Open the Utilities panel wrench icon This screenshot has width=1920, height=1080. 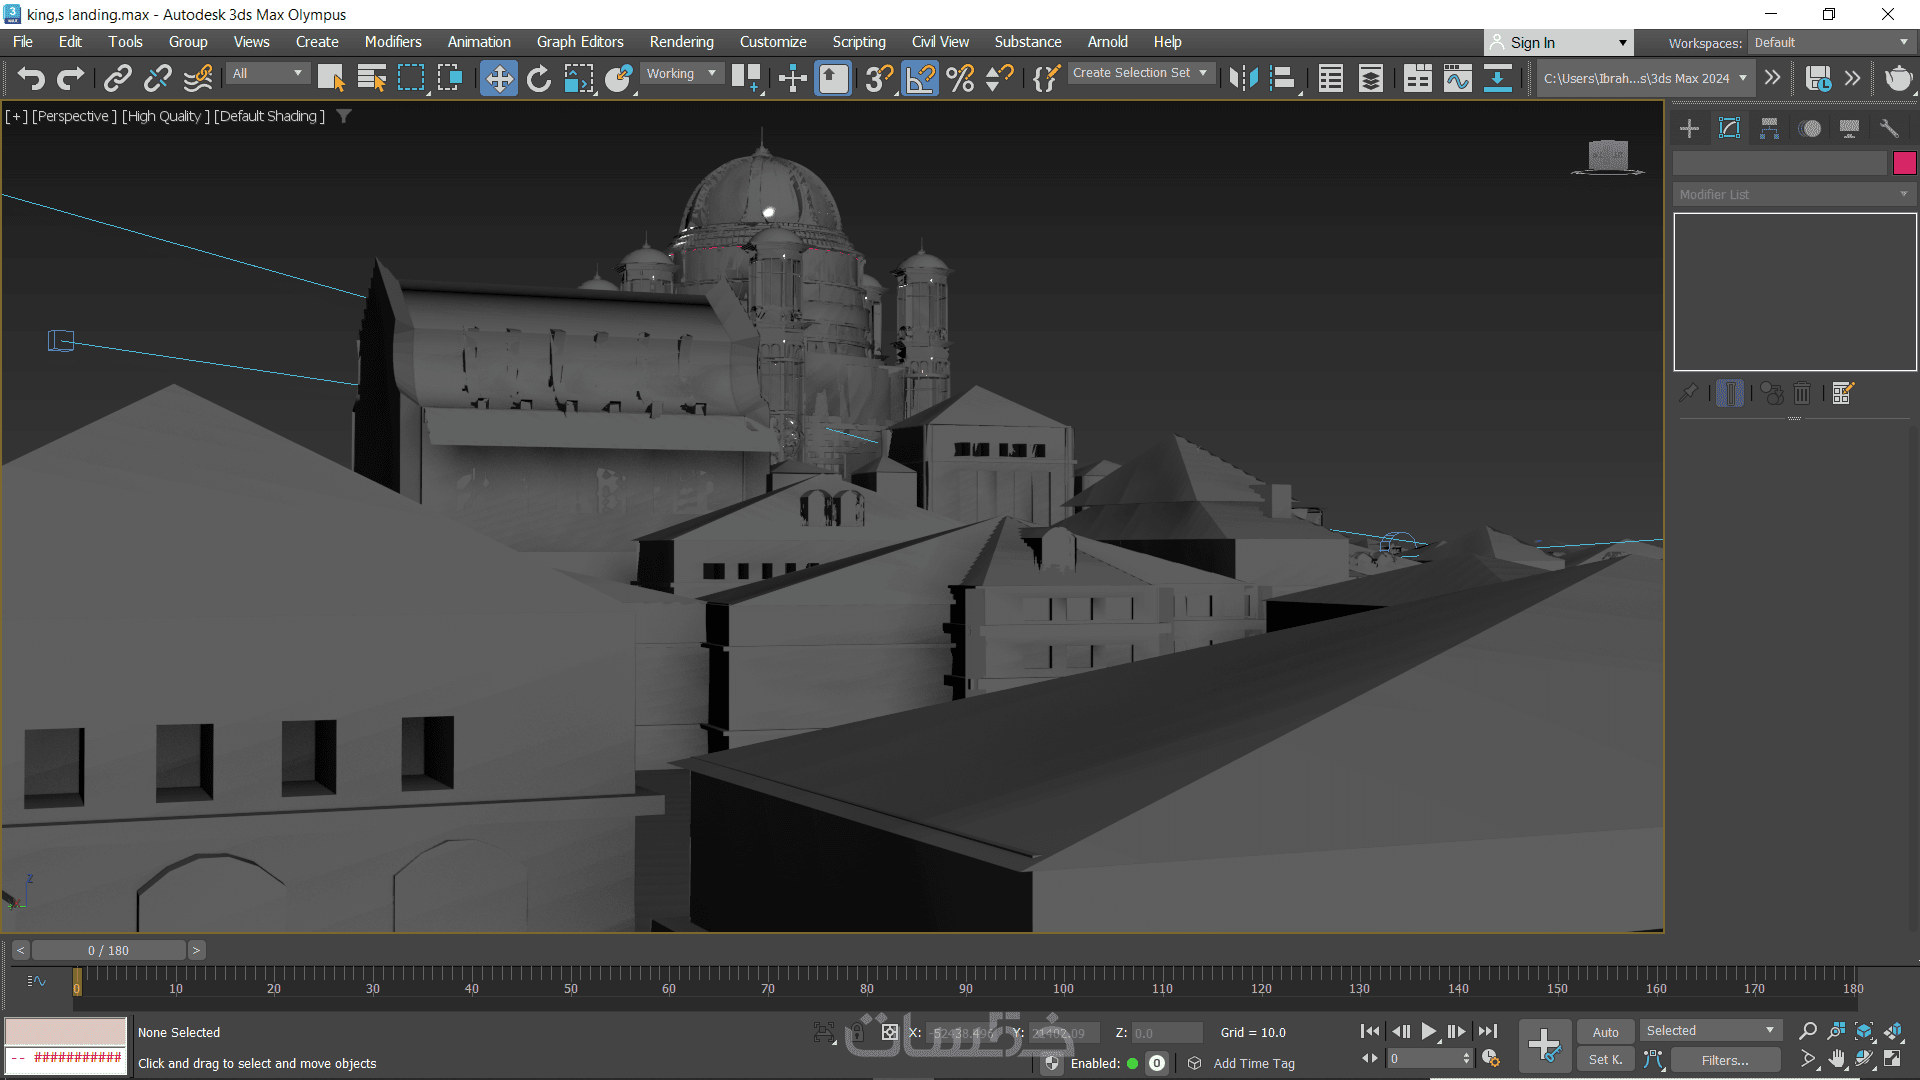[x=1889, y=128]
